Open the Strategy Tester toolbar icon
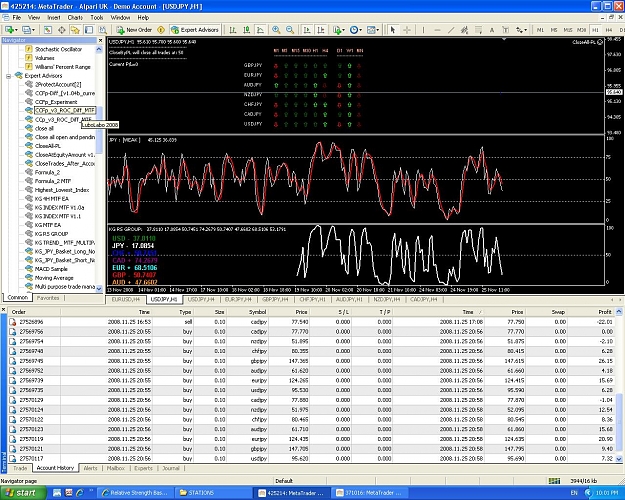The width and height of the screenshot is (625, 500). coord(102,30)
